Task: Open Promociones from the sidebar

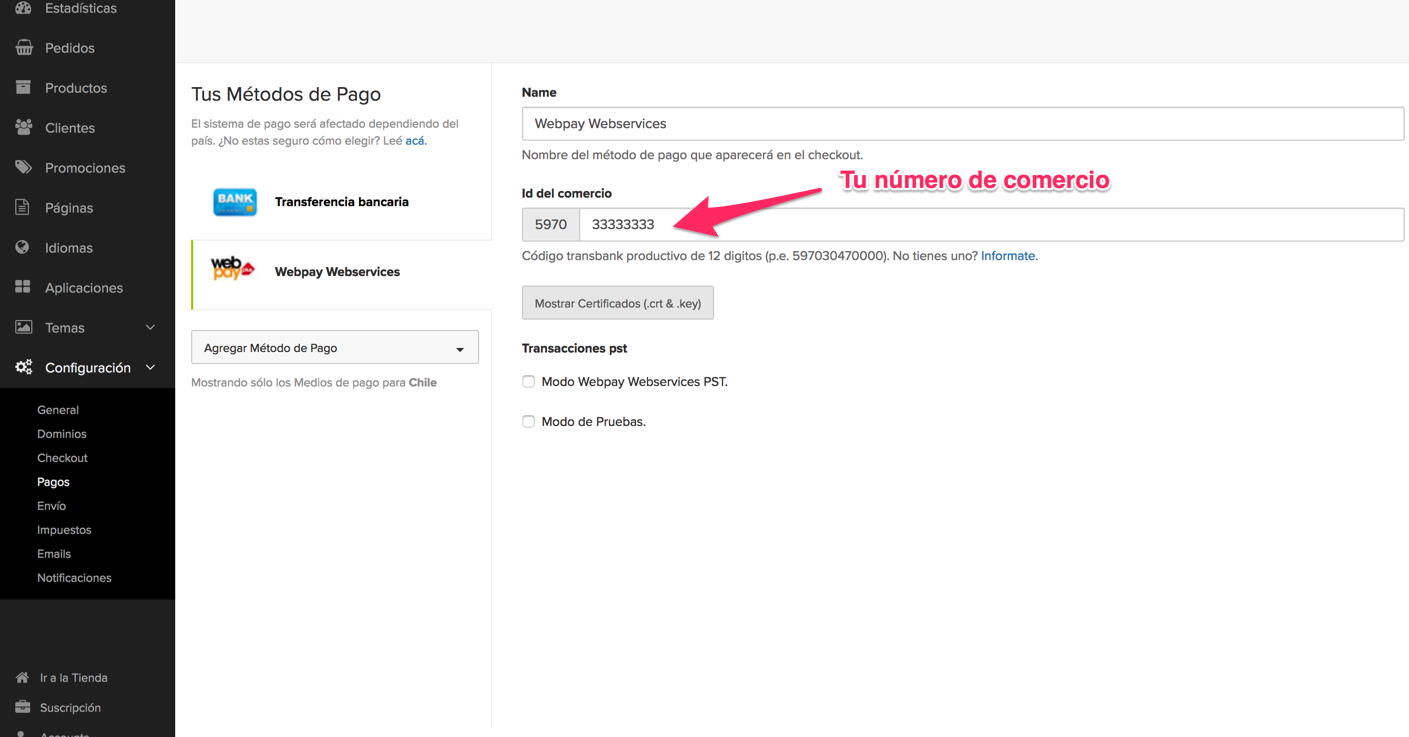Action: tap(87, 168)
